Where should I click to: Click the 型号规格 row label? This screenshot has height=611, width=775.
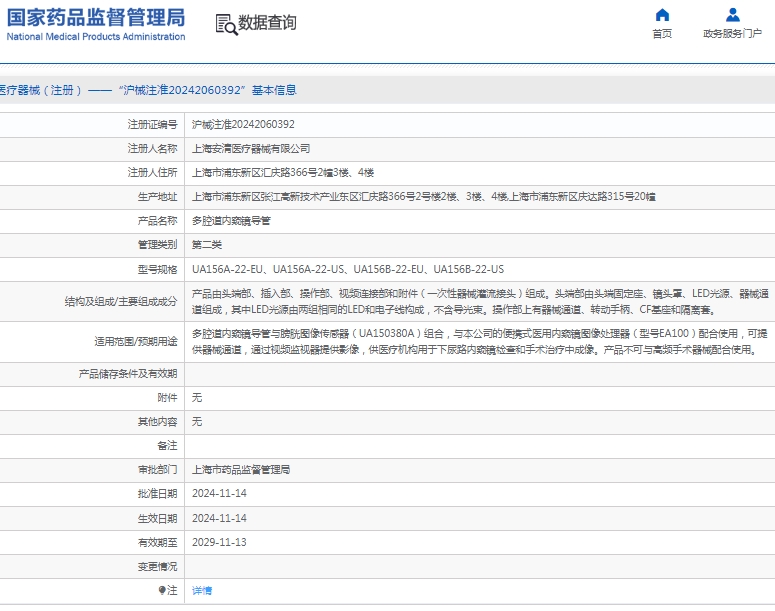[157, 269]
